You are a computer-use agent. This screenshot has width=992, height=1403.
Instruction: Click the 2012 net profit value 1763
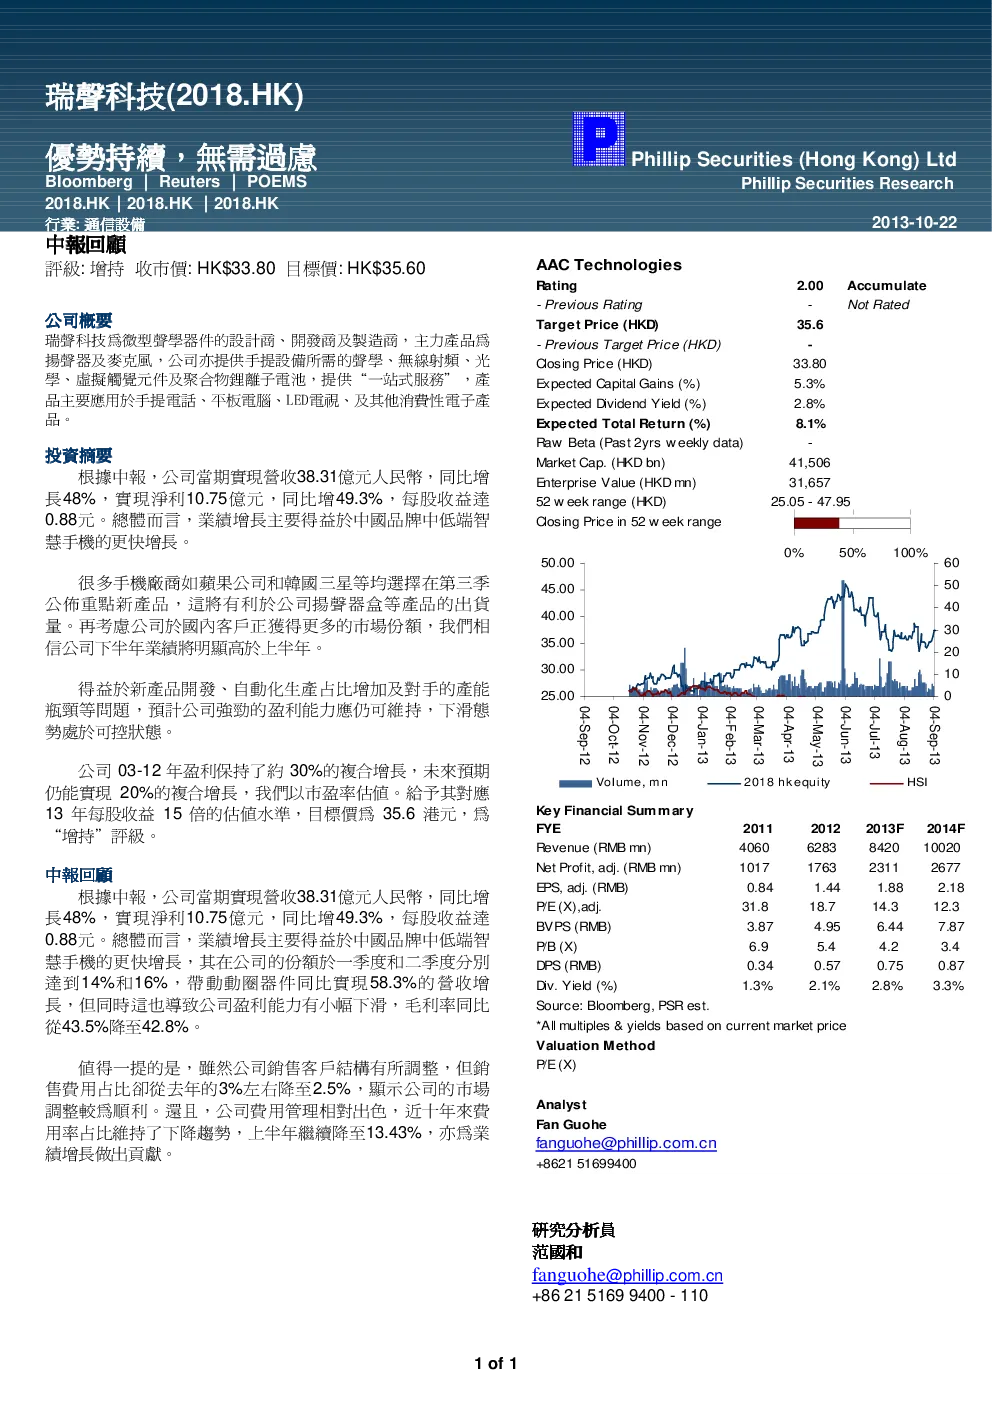[822, 868]
